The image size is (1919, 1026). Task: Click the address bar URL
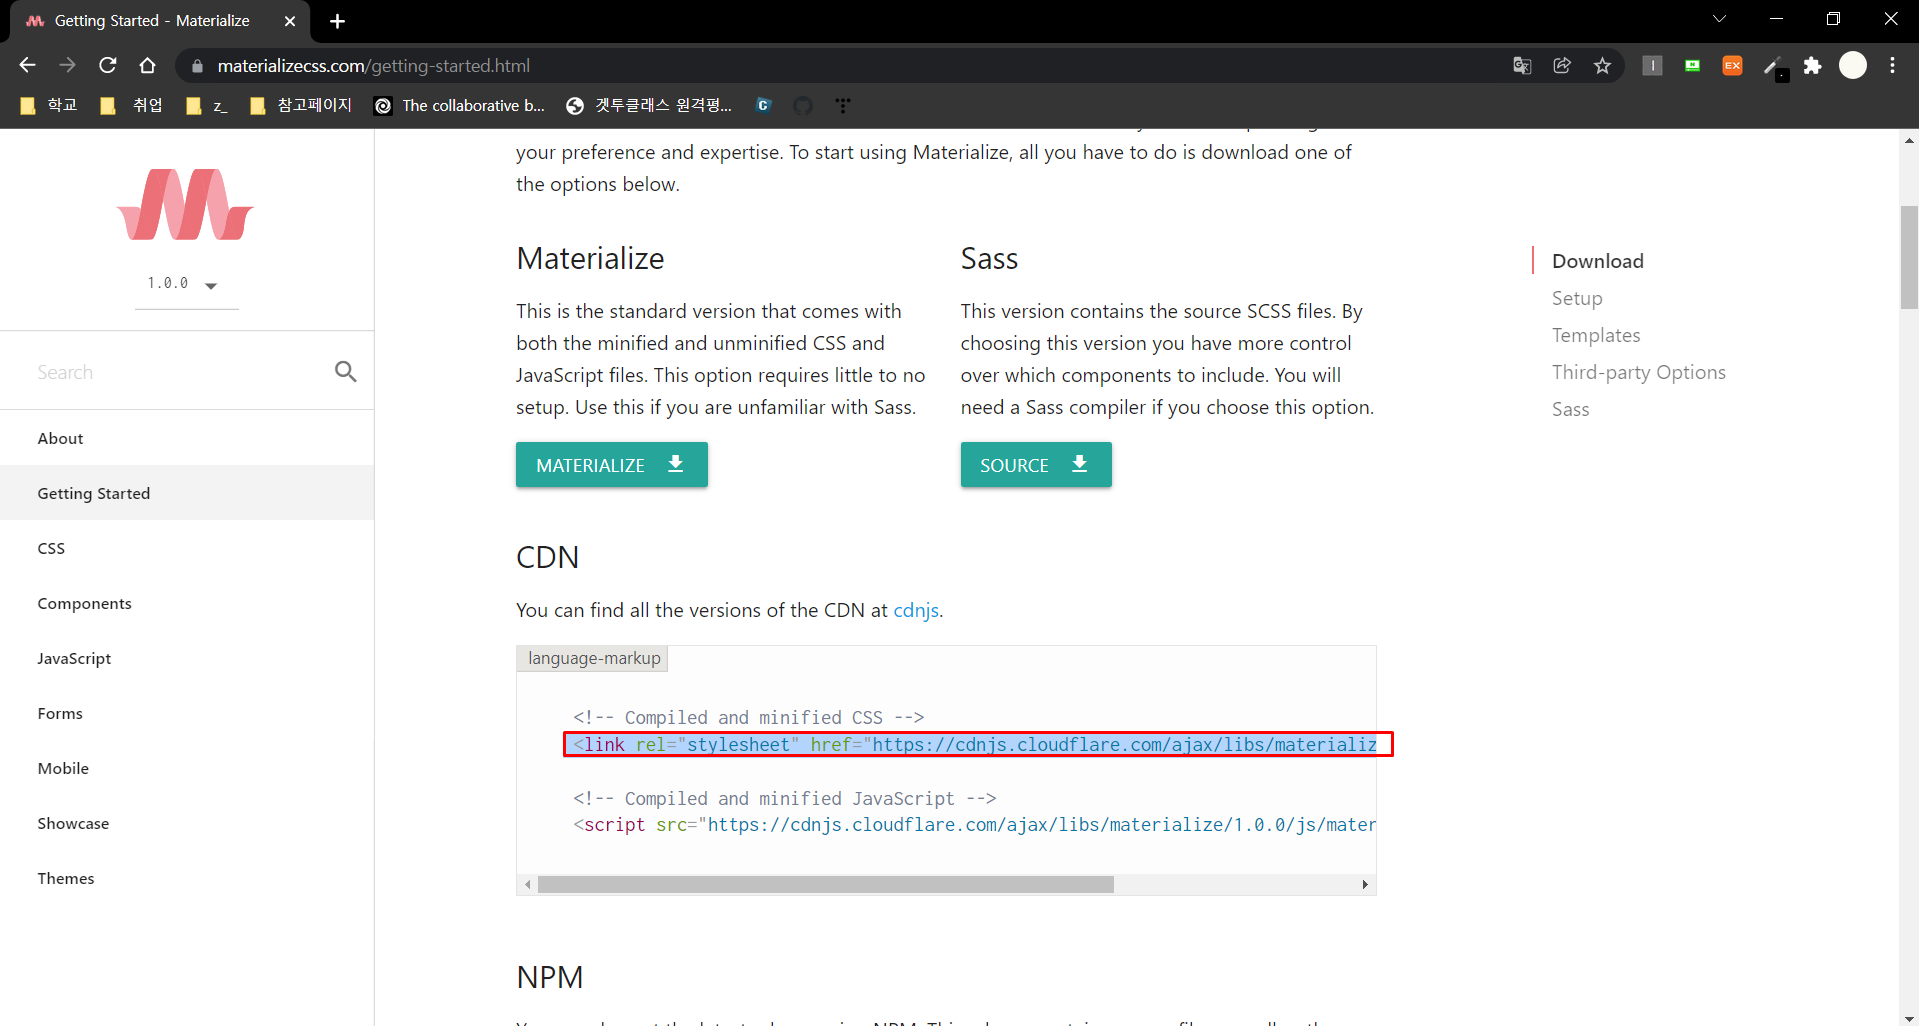tap(373, 66)
